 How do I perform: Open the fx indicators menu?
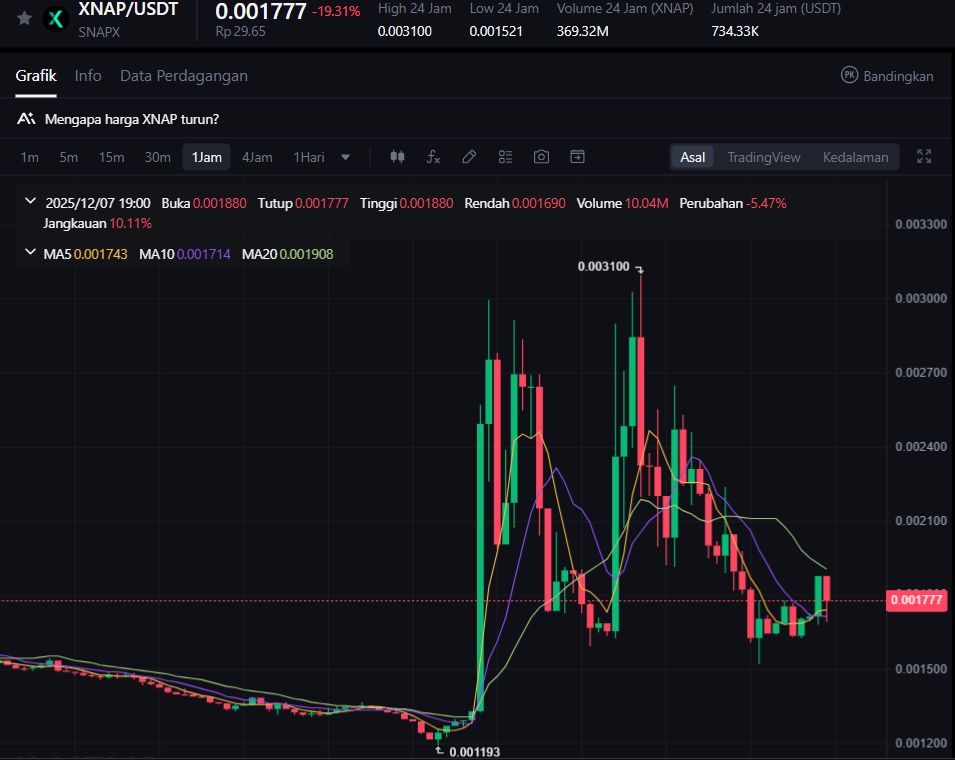point(433,157)
